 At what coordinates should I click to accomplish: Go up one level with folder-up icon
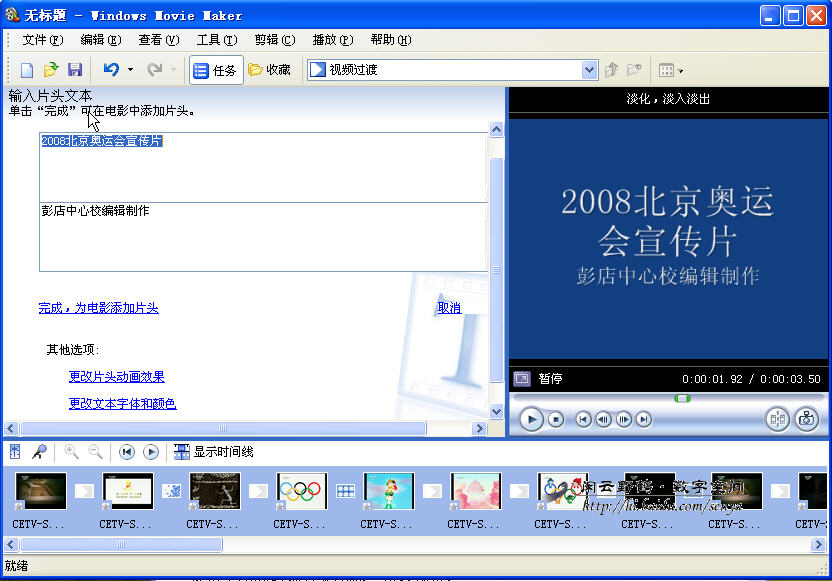[612, 70]
